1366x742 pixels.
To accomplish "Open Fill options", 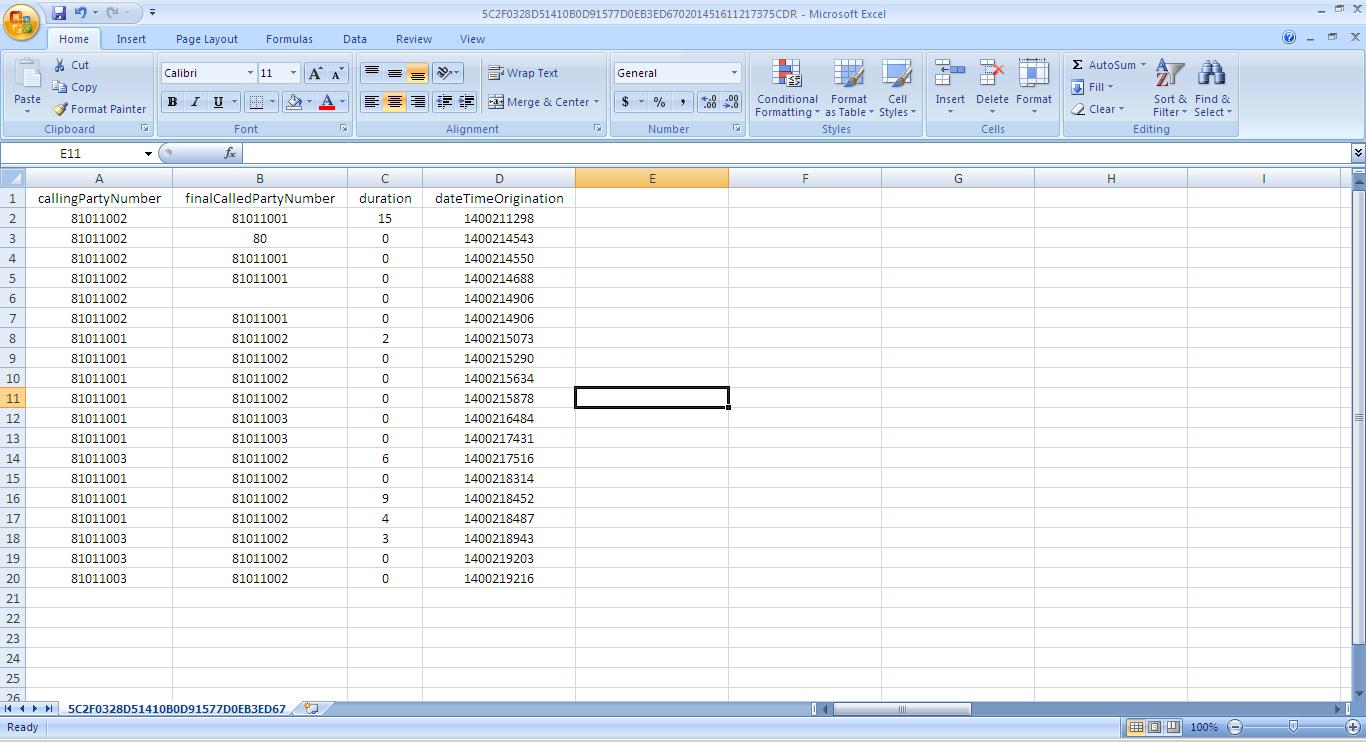I will (1092, 87).
